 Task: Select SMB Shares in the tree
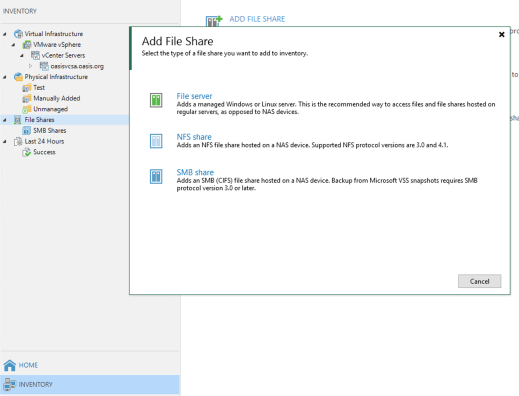tap(50, 131)
